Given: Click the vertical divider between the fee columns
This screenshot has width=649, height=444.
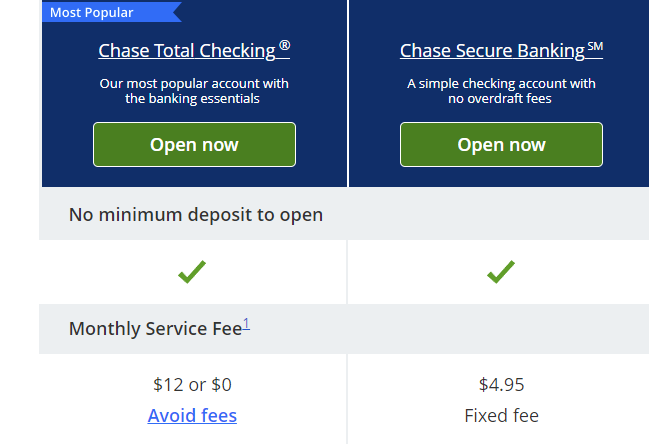Looking at the screenshot, I should pos(347,400).
